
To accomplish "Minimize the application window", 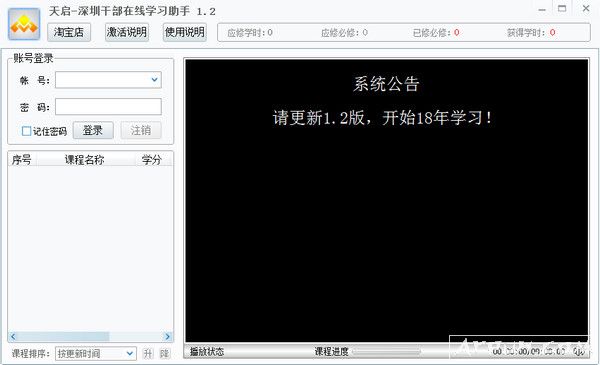I will (542, 9).
